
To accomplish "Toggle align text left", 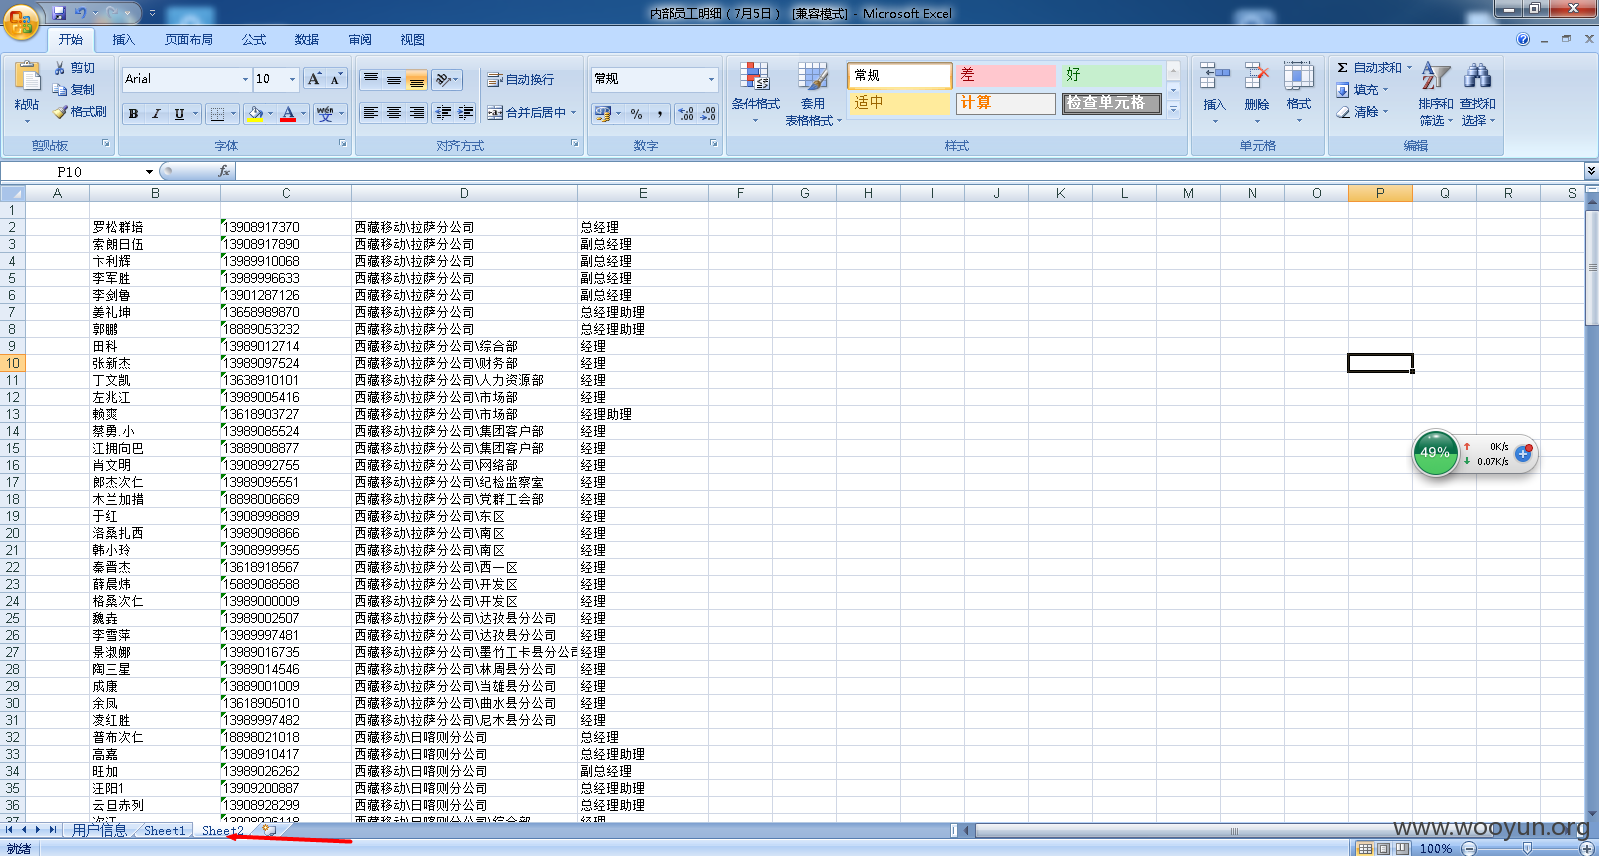I will [x=371, y=113].
